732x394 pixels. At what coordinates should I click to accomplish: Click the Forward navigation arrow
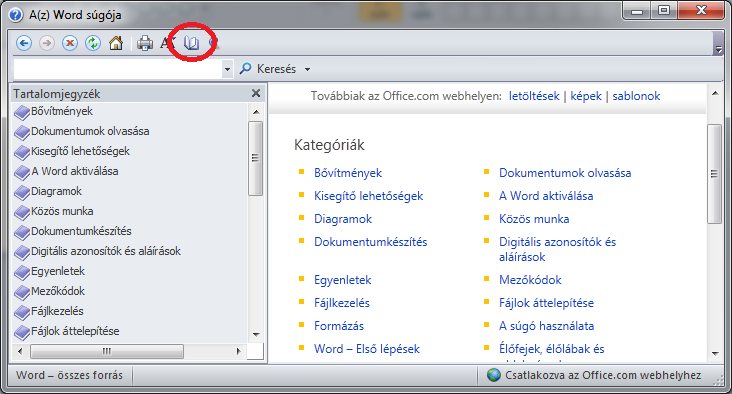tap(47, 43)
